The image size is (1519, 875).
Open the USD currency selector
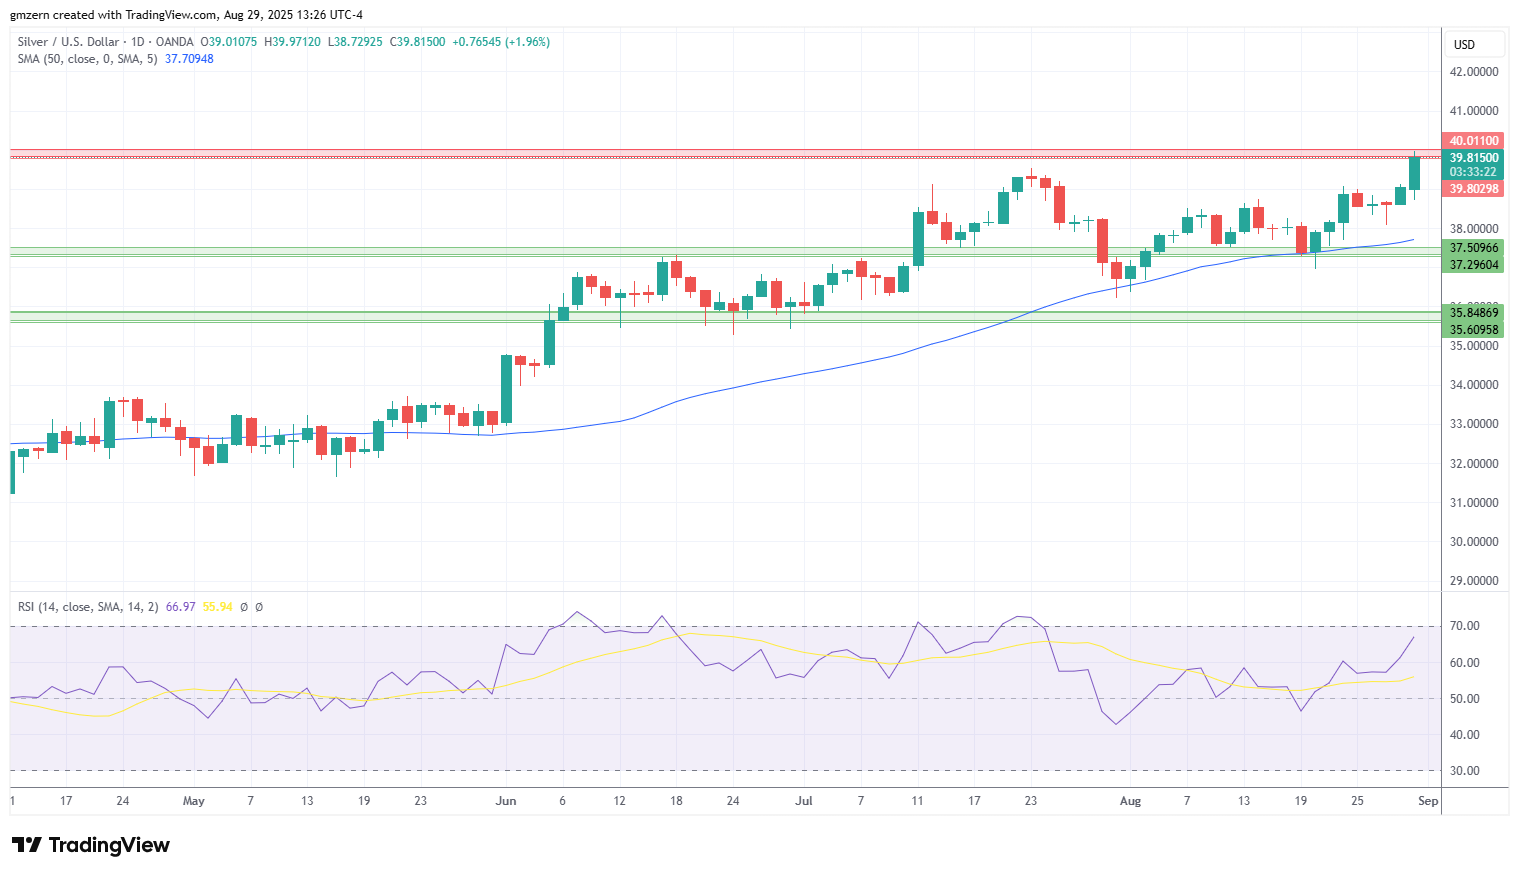coord(1474,44)
